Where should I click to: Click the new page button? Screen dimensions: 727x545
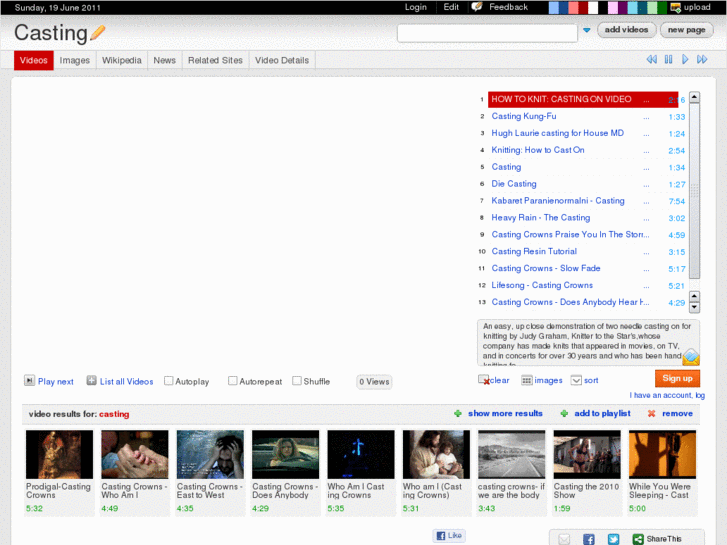(687, 30)
